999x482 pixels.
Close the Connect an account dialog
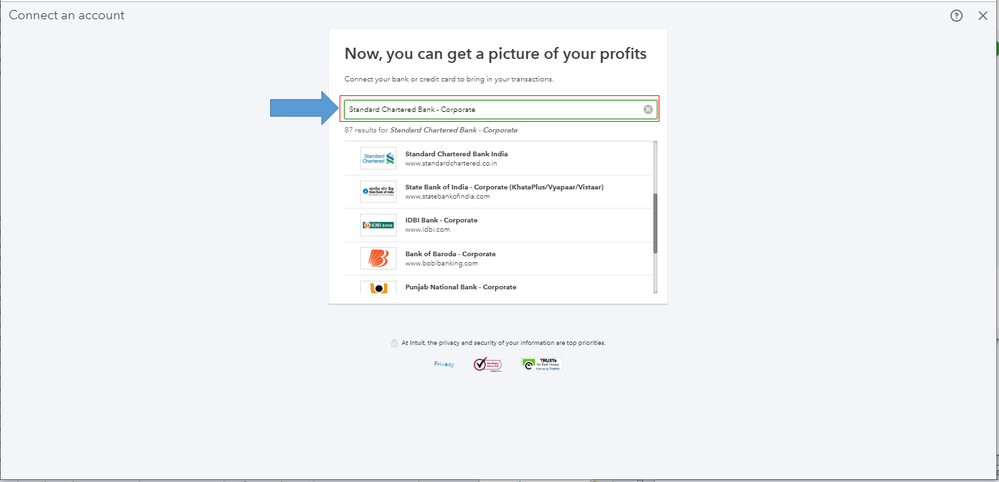[x=983, y=16]
